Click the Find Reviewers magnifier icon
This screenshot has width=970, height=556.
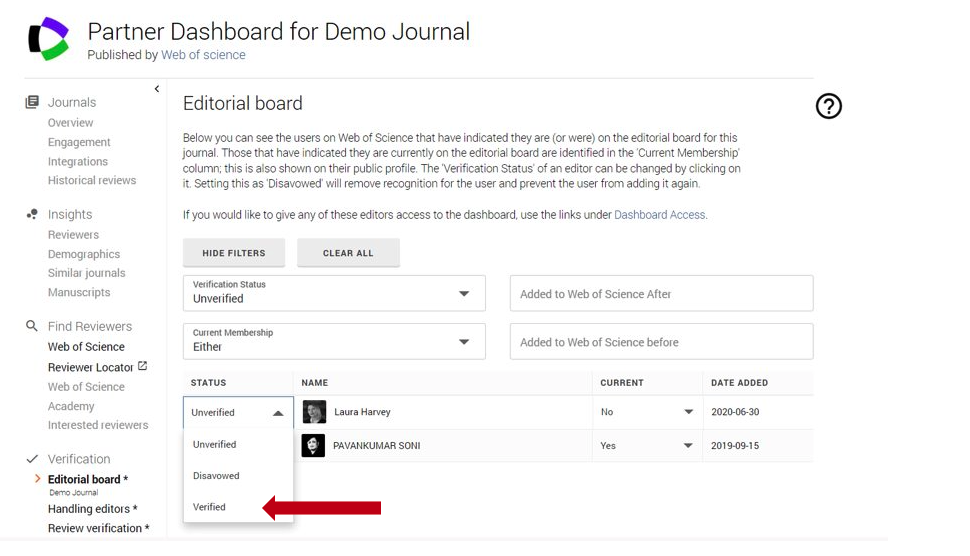[32, 325]
